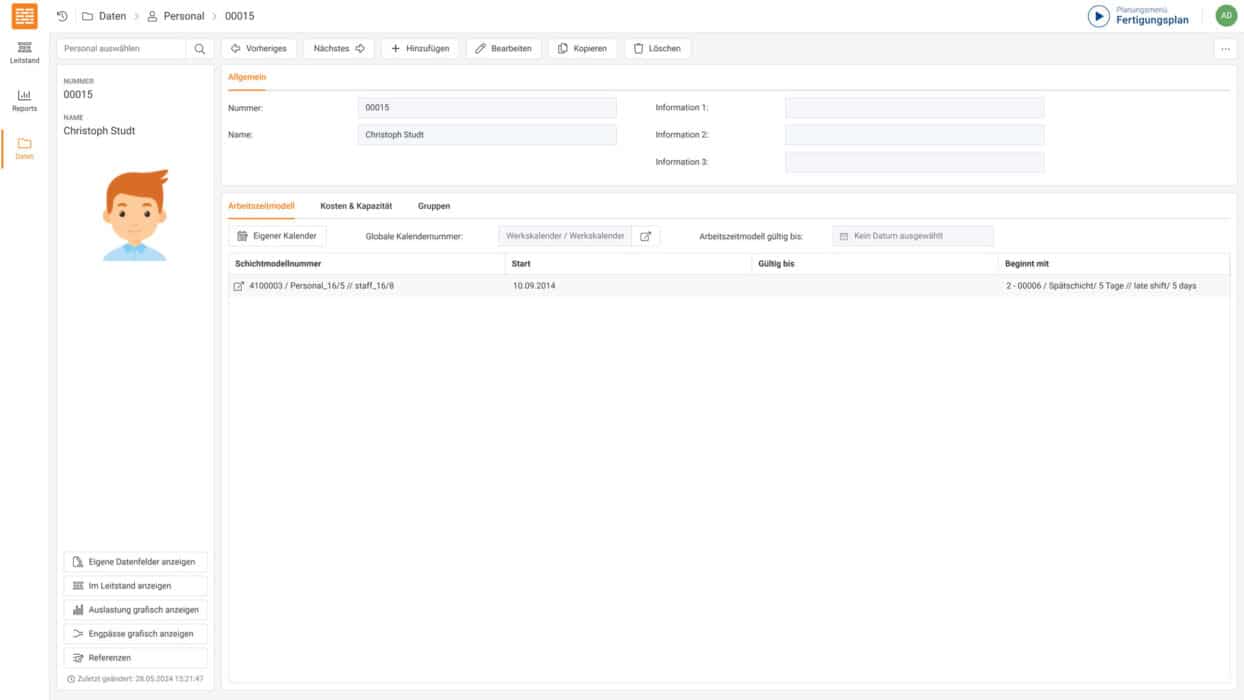Start the Fertigungsplan play icon
The width and height of the screenshot is (1244, 700).
1099,16
